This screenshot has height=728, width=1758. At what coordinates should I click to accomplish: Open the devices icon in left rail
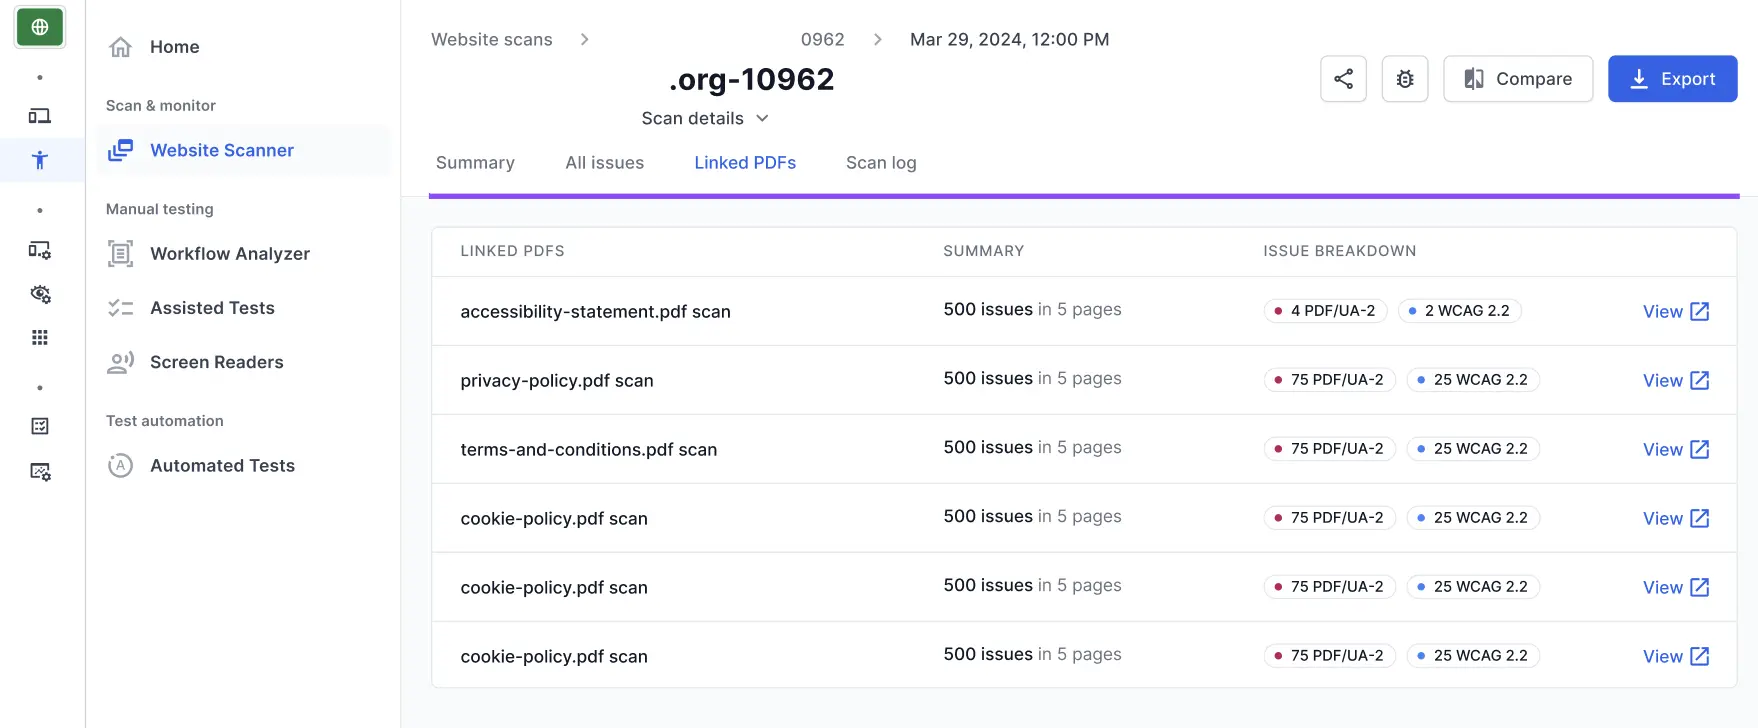40,116
